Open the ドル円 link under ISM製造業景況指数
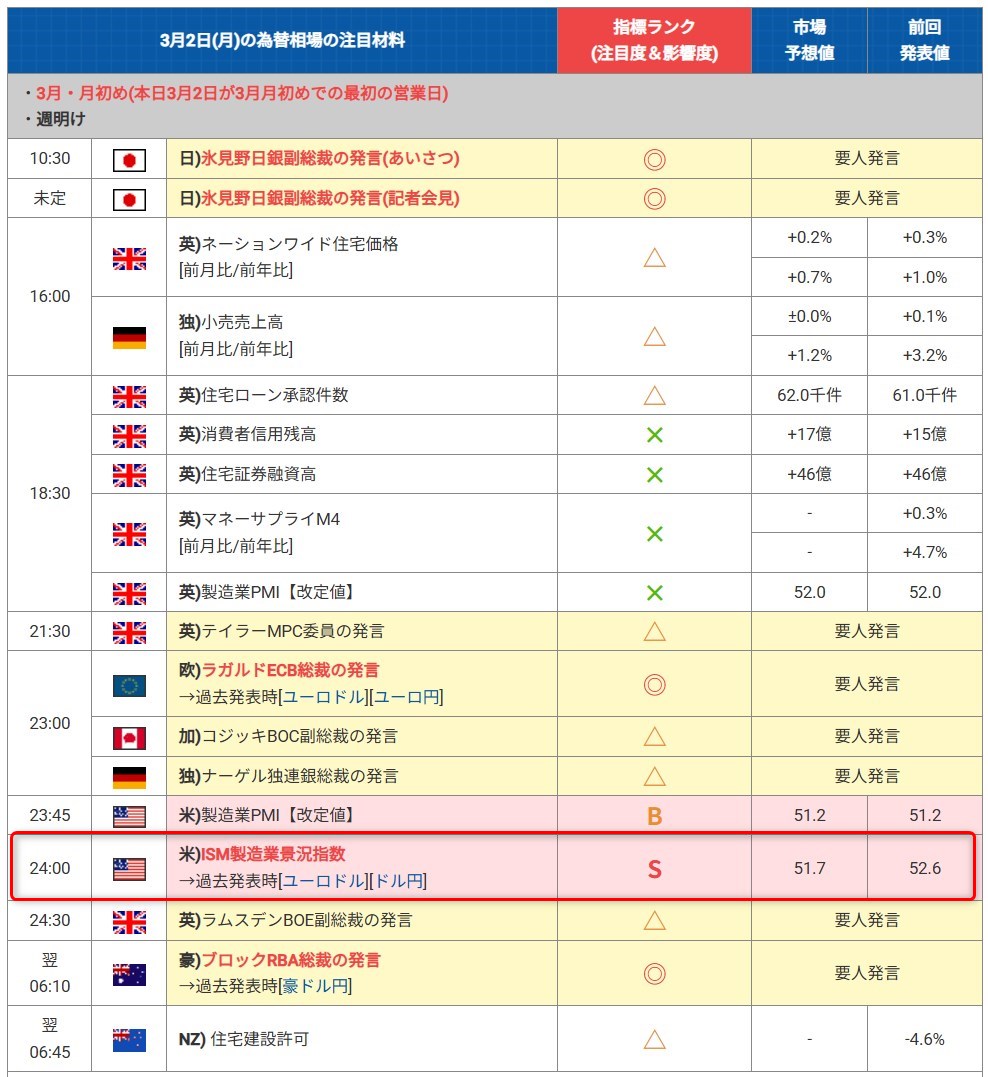This screenshot has height=1077, width=988. tap(400, 881)
